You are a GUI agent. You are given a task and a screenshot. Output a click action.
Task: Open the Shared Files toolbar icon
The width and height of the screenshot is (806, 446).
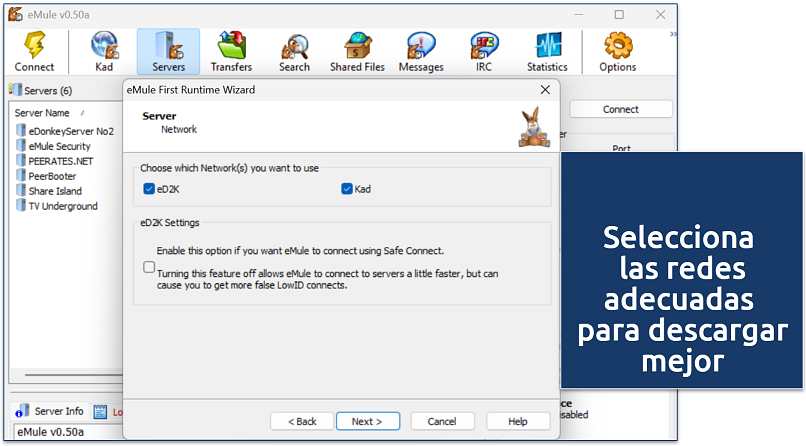click(x=358, y=45)
